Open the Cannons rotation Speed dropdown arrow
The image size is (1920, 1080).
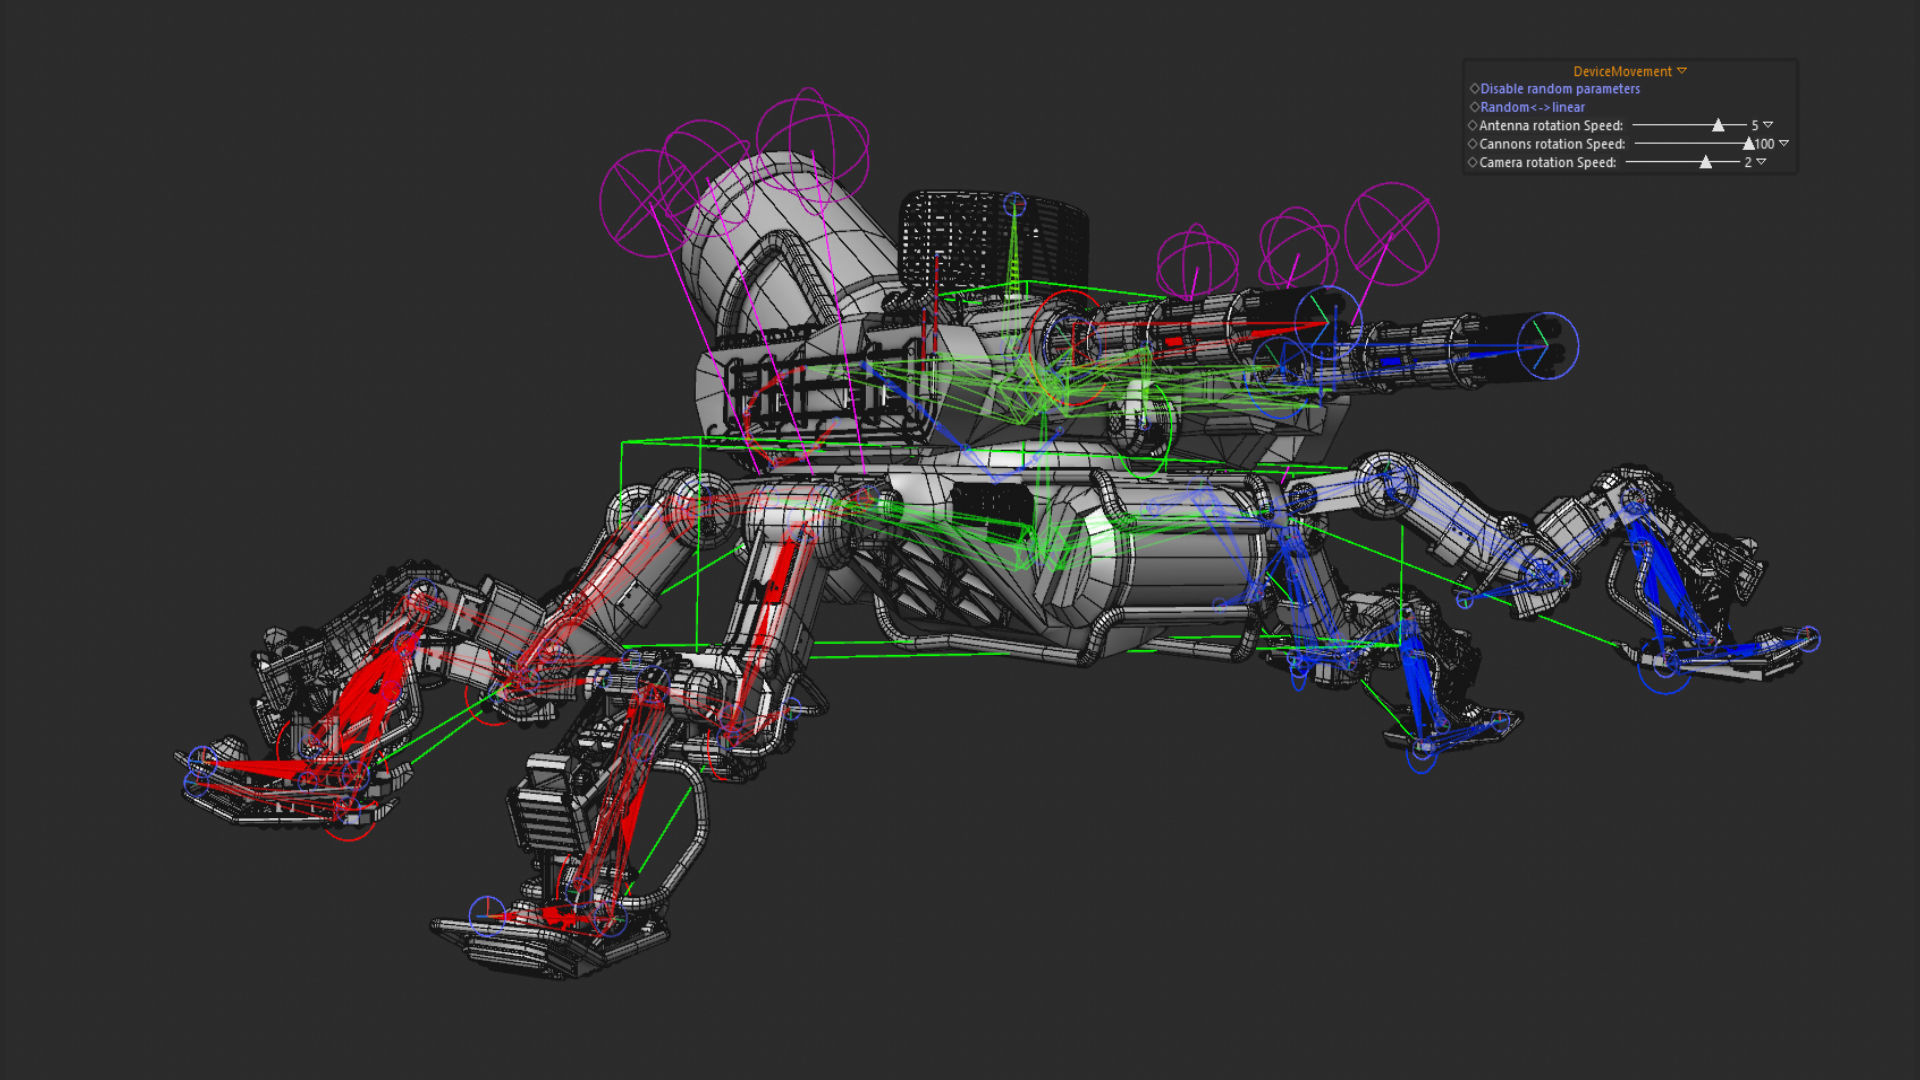coord(1784,144)
